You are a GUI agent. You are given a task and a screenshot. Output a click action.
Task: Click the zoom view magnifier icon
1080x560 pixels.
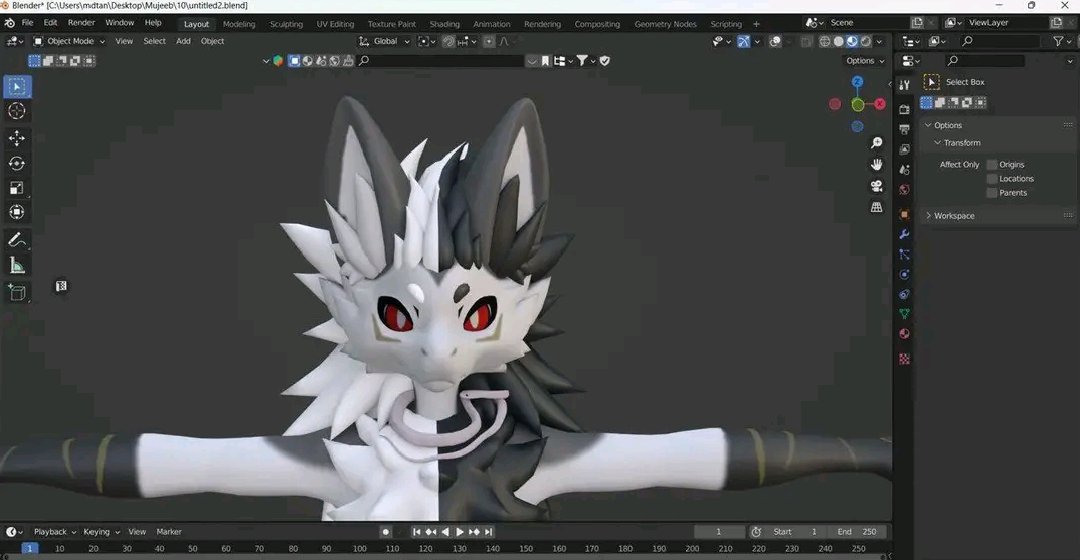click(x=876, y=143)
